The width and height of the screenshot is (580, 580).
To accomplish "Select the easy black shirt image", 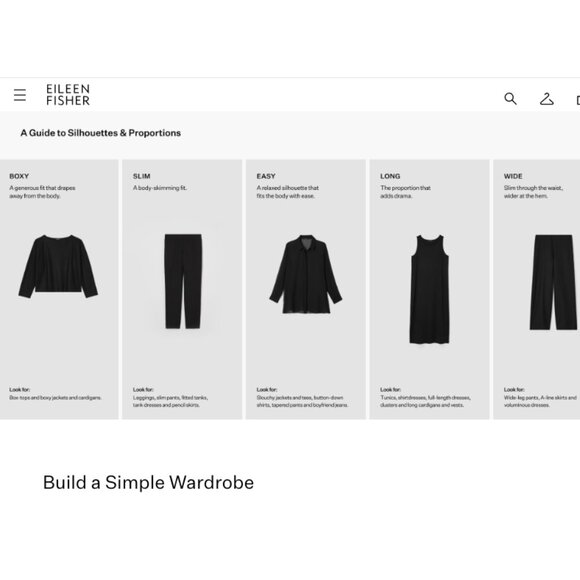I will click(306, 274).
